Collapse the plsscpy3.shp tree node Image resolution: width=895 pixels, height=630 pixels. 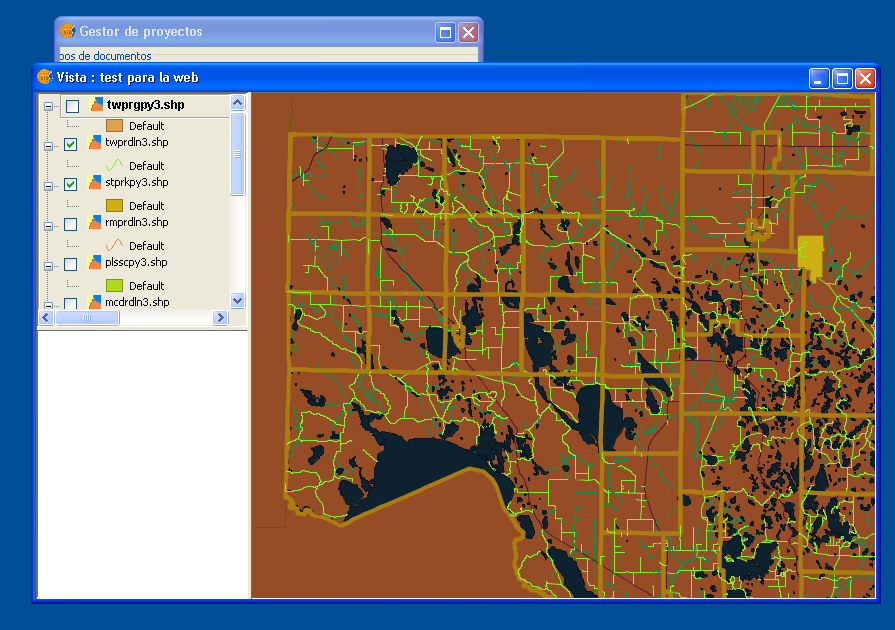pyautogui.click(x=48, y=266)
